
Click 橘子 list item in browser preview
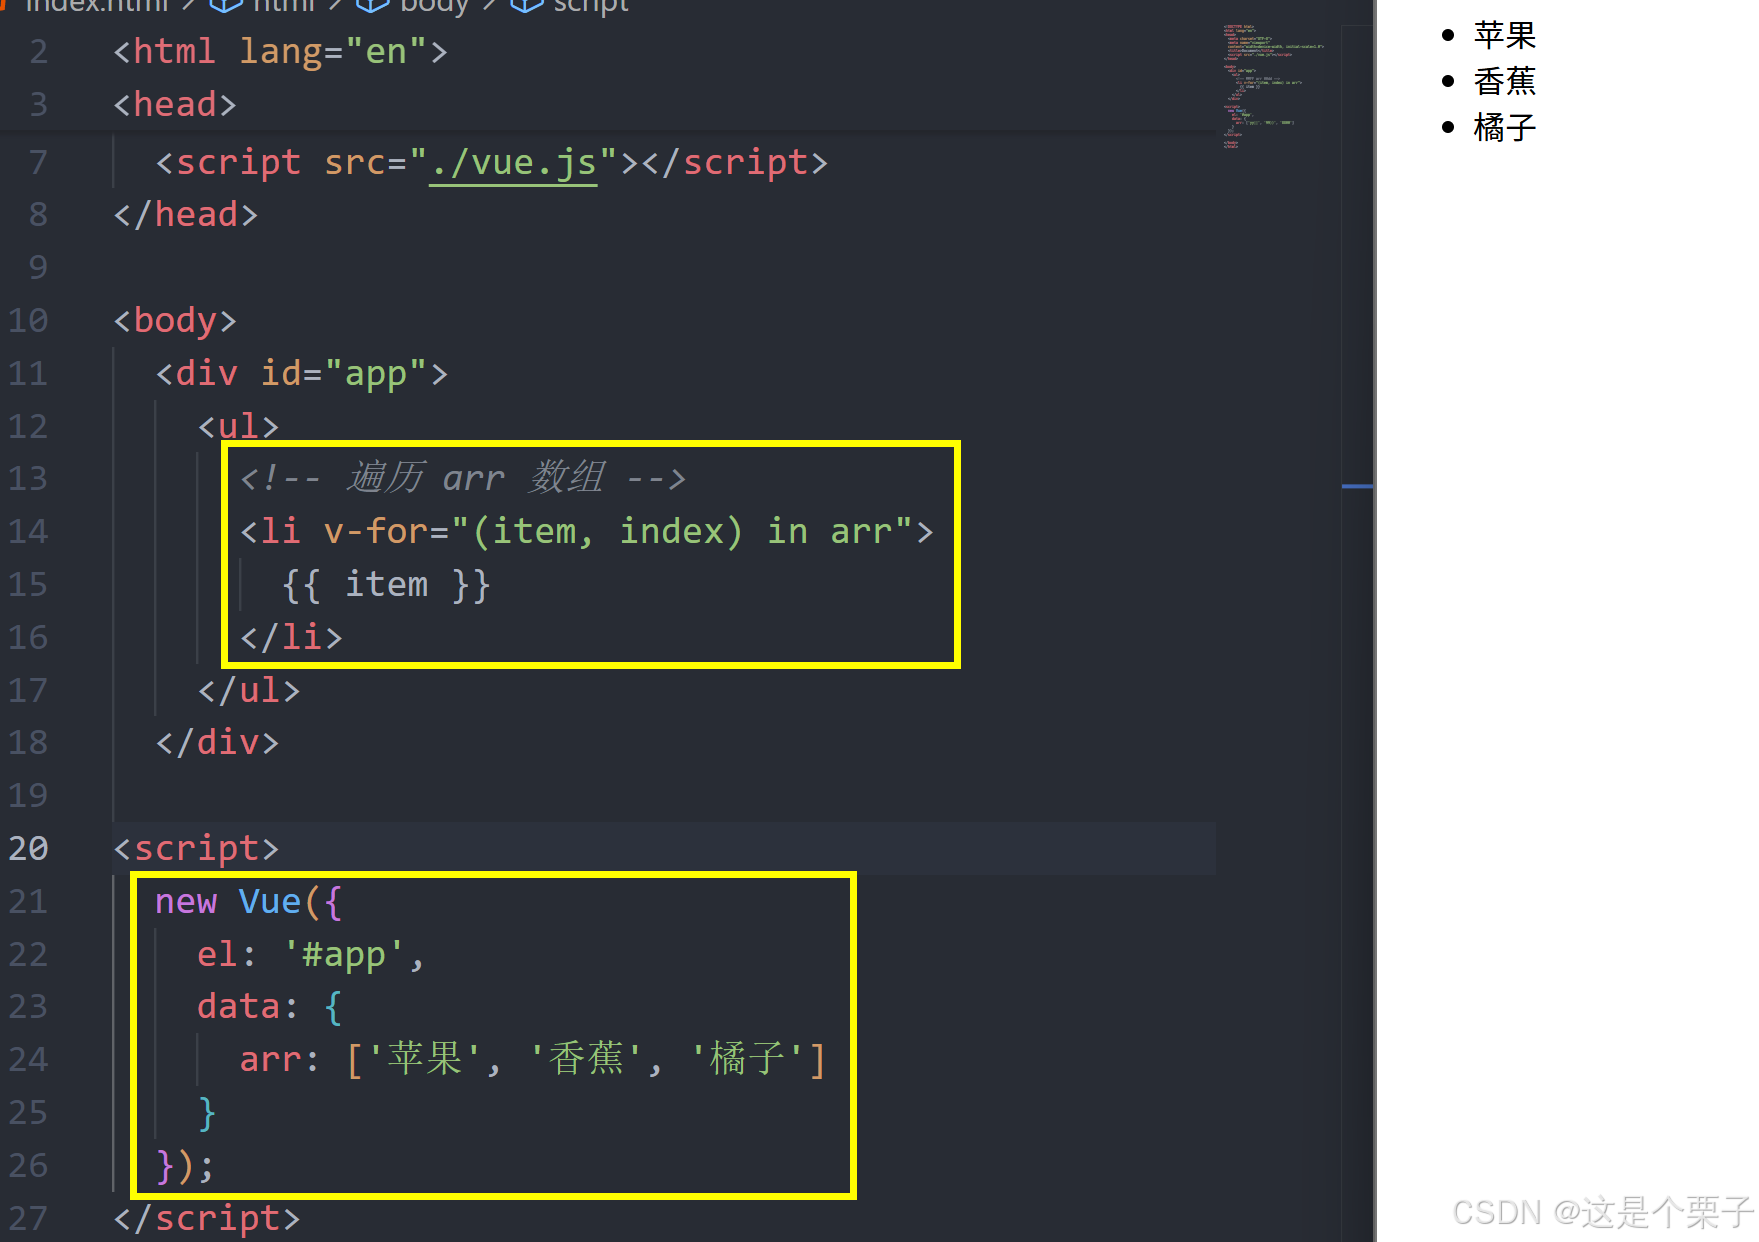1504,128
